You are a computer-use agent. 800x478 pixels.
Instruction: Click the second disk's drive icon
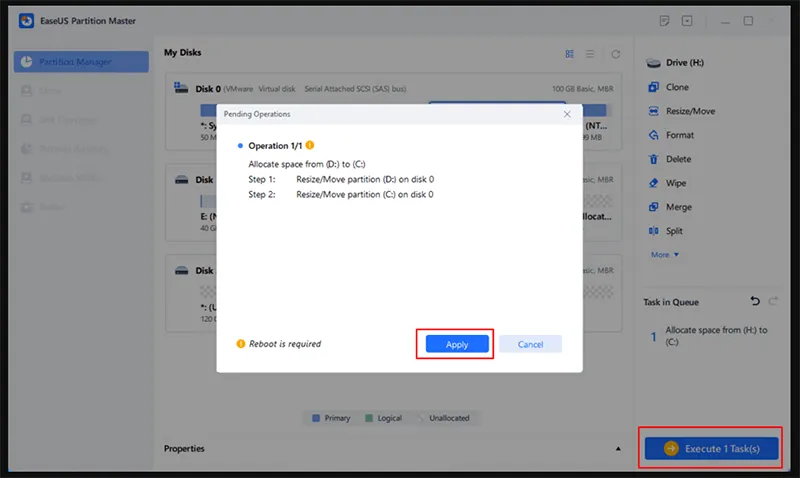182,180
